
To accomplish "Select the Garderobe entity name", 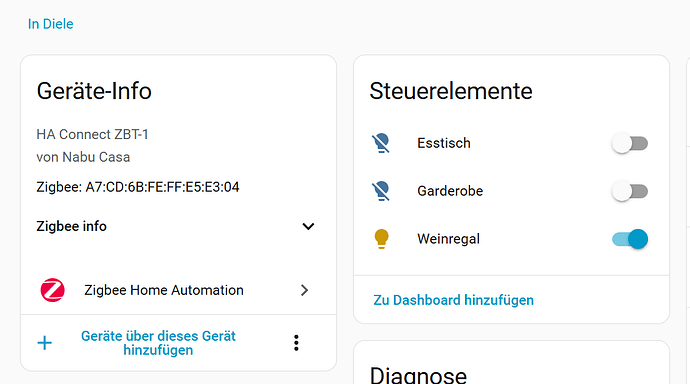I will 450,191.
